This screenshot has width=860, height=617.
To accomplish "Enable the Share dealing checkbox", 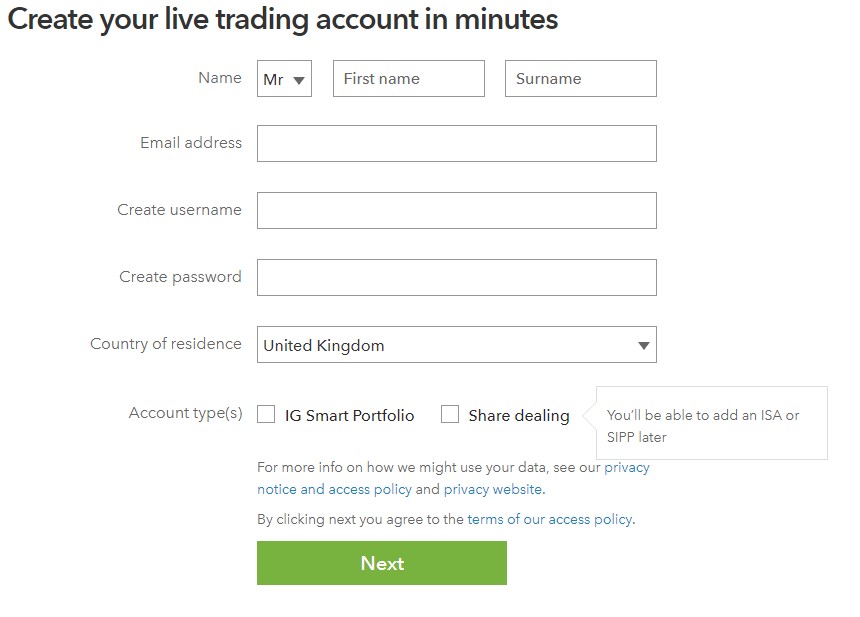I will 450,413.
